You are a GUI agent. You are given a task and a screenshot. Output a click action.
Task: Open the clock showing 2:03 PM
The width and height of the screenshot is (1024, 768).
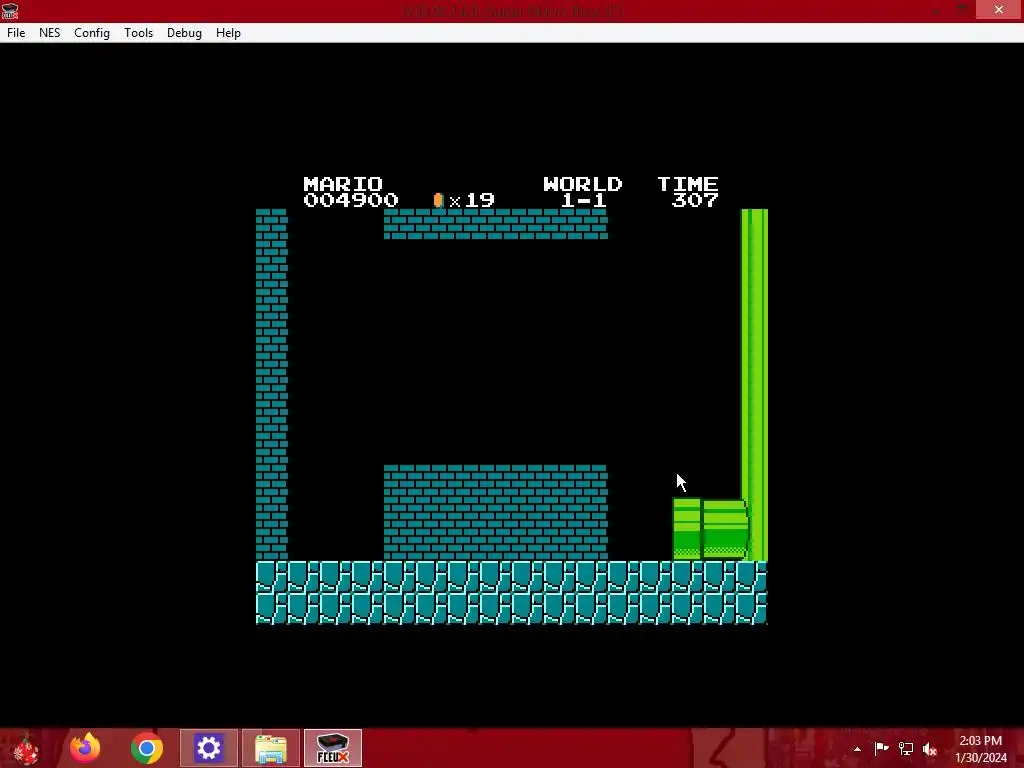(980, 748)
